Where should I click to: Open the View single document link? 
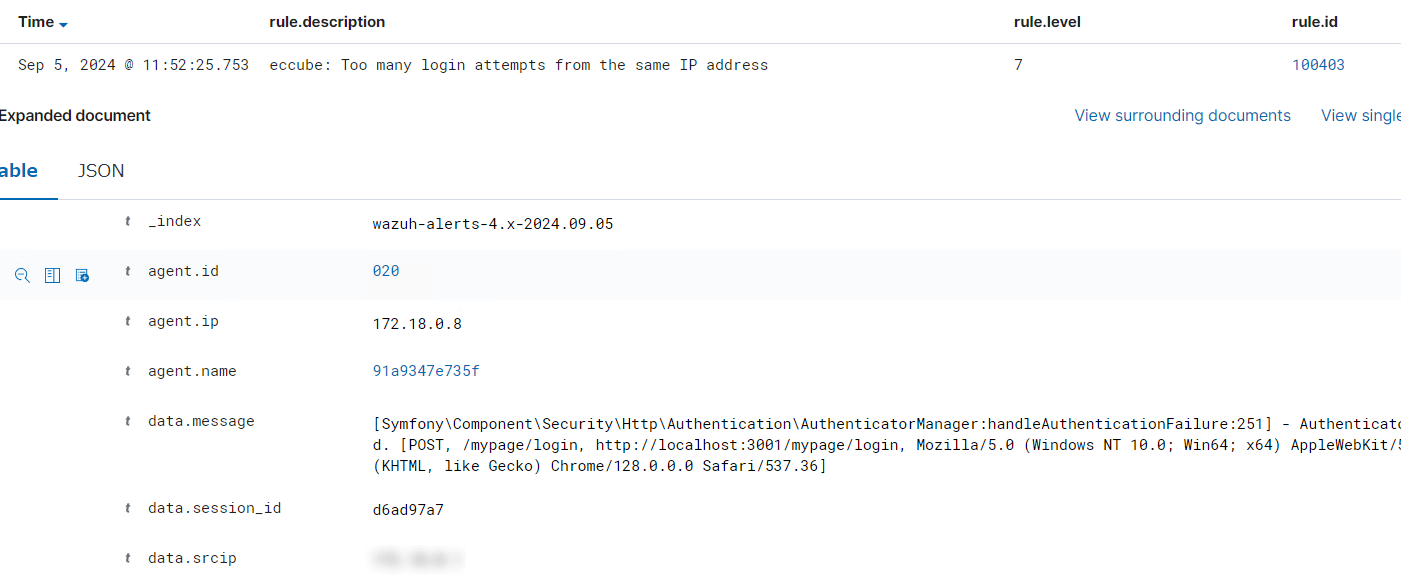[x=1360, y=116]
